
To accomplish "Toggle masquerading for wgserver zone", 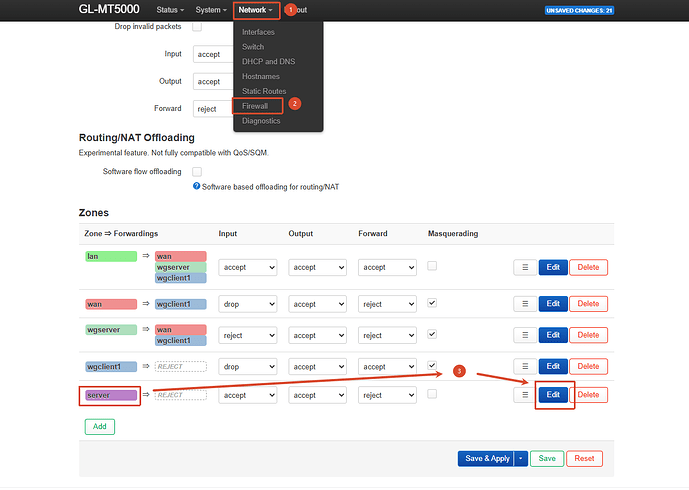I will [x=432, y=334].
